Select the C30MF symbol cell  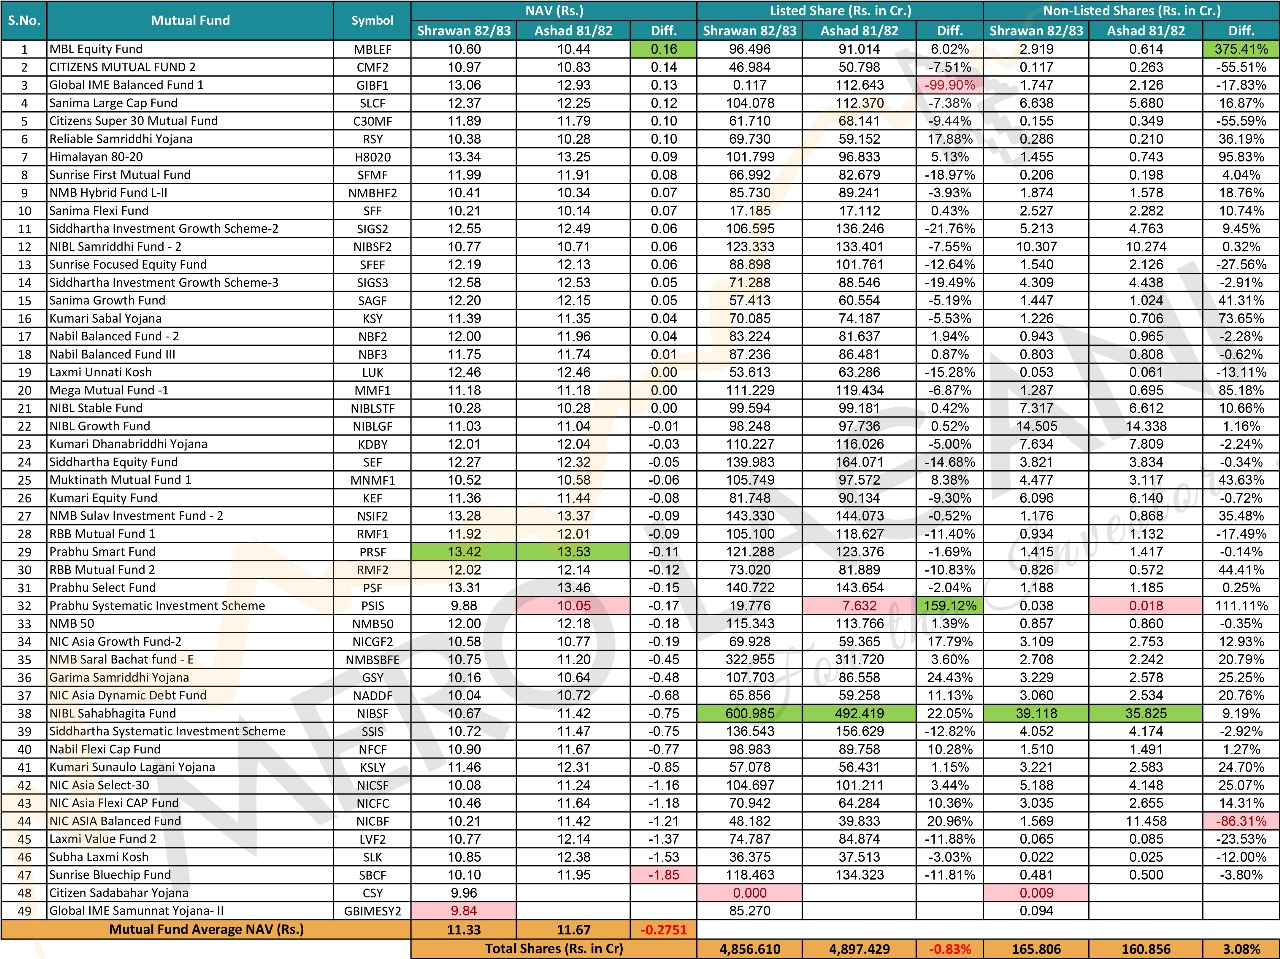tap(372, 121)
